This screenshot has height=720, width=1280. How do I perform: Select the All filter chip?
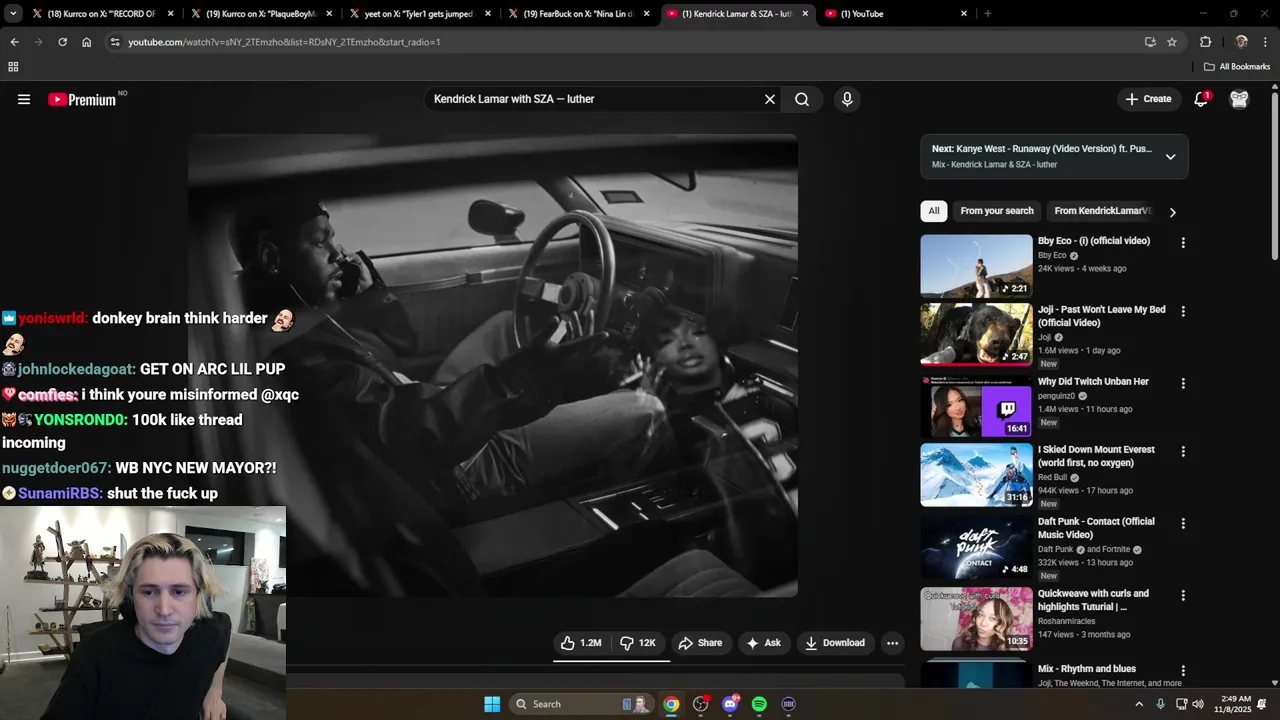934,211
